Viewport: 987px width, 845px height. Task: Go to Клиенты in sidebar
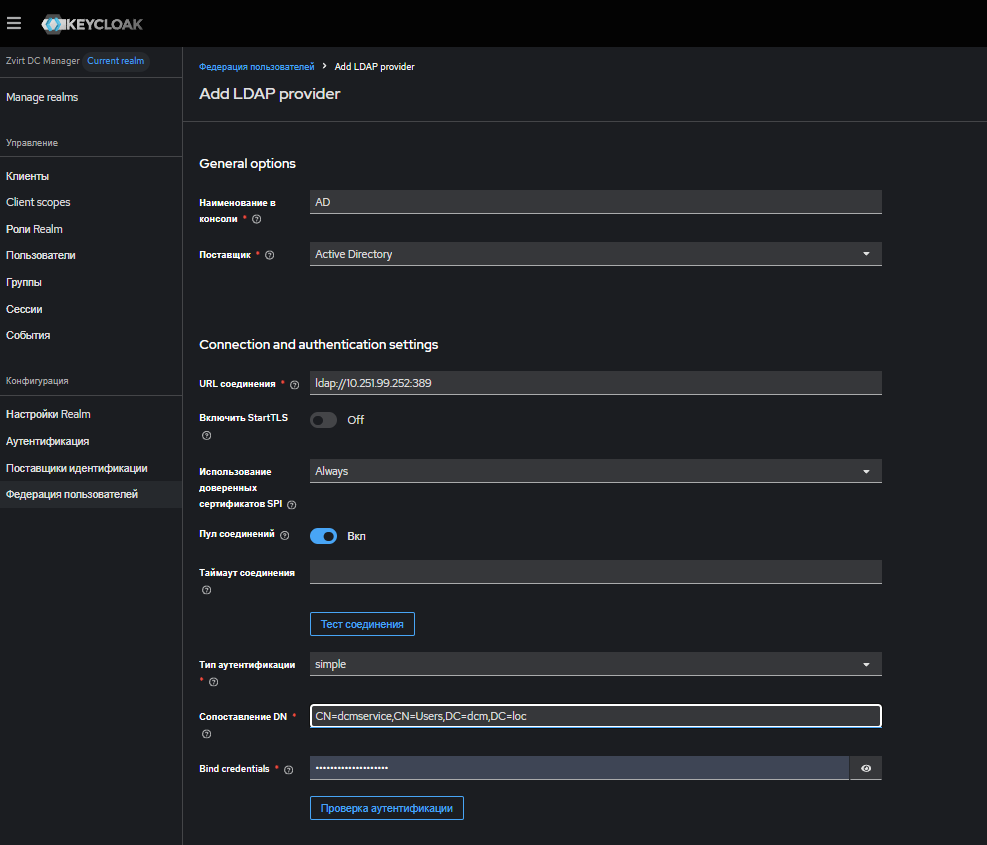click(x=28, y=176)
